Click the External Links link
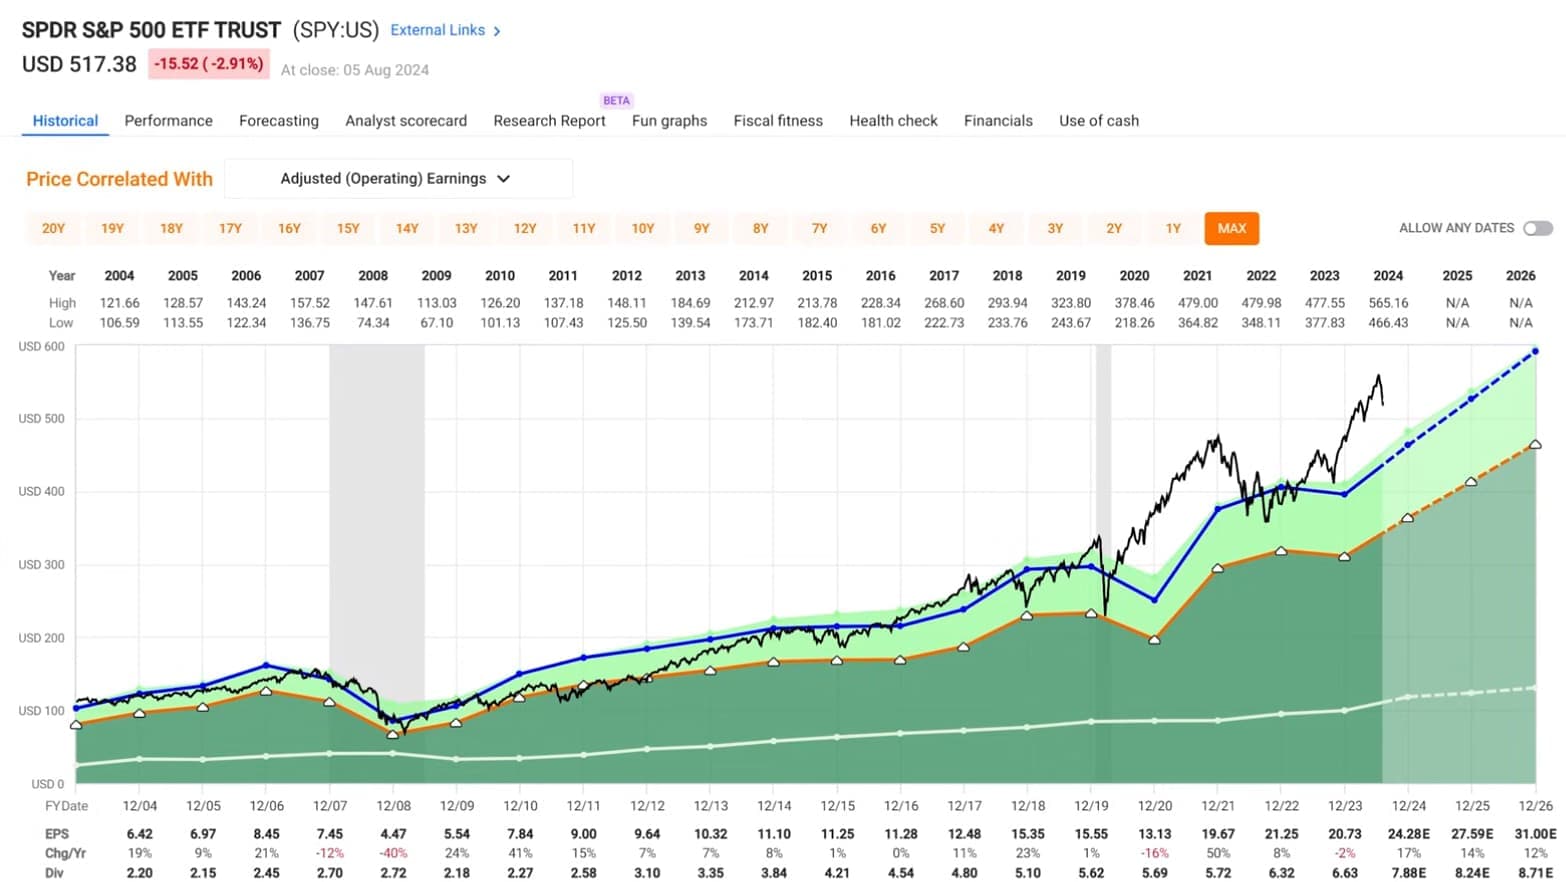1566x882 pixels. click(437, 30)
